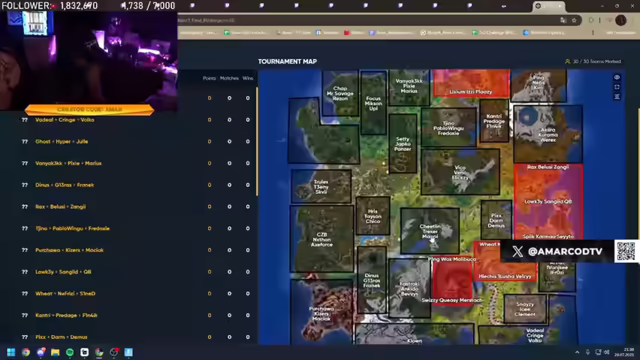The width and height of the screenshot is (640, 360).
Task: Click the 30 / 30 Teams Marked counter
Action: point(593,62)
